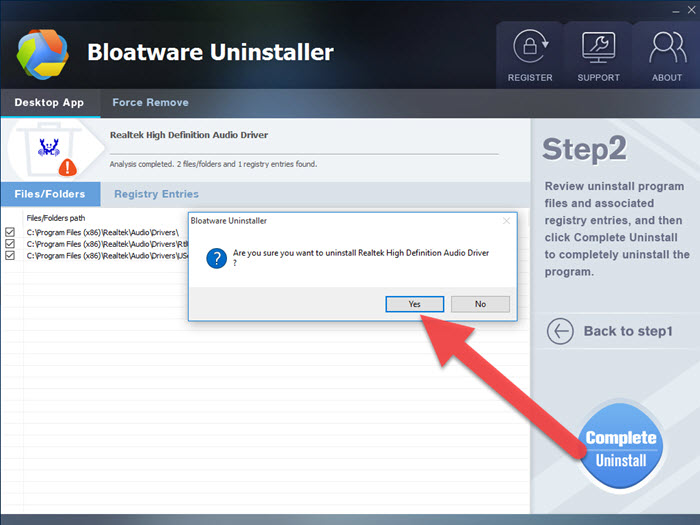
Task: Select the Registry Entries tab
Action: pyautogui.click(x=156, y=194)
